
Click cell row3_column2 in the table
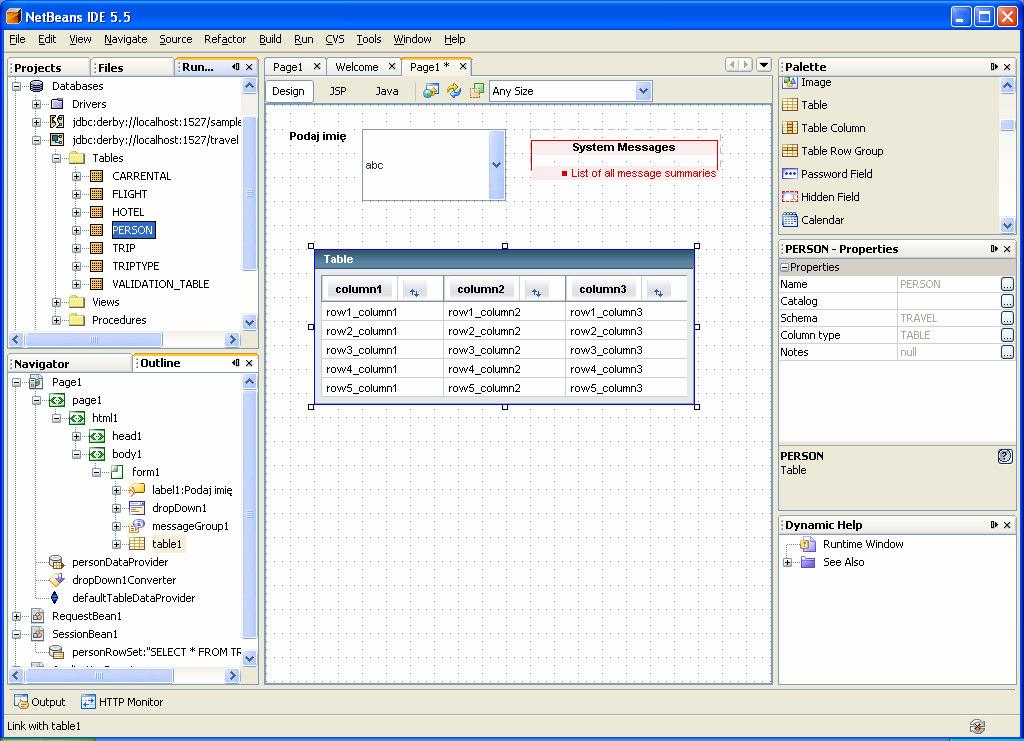(x=484, y=350)
